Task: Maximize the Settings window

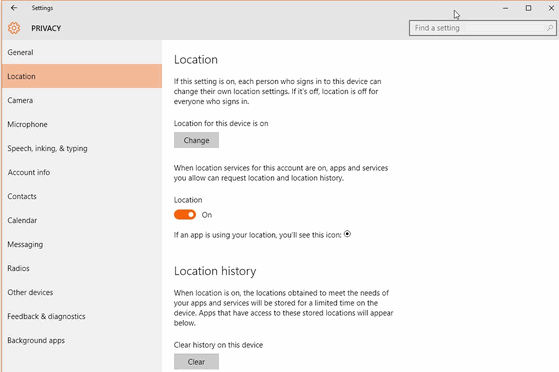Action: tap(528, 8)
